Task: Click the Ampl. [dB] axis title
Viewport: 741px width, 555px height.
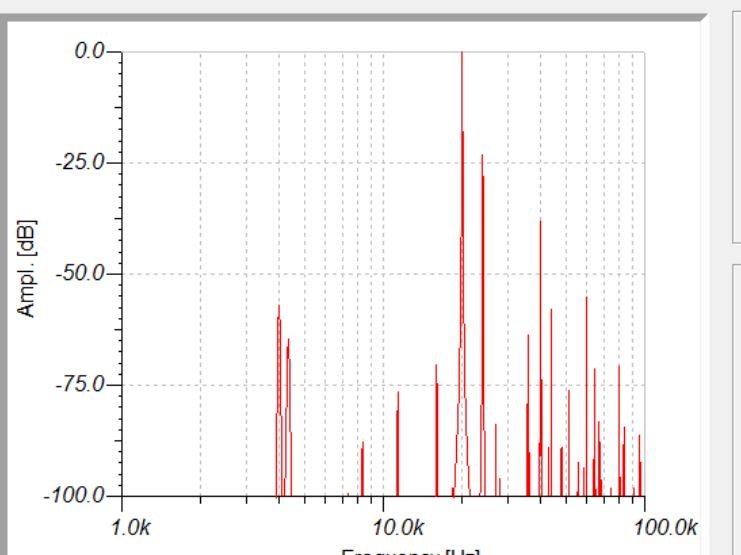Action: pos(26,269)
